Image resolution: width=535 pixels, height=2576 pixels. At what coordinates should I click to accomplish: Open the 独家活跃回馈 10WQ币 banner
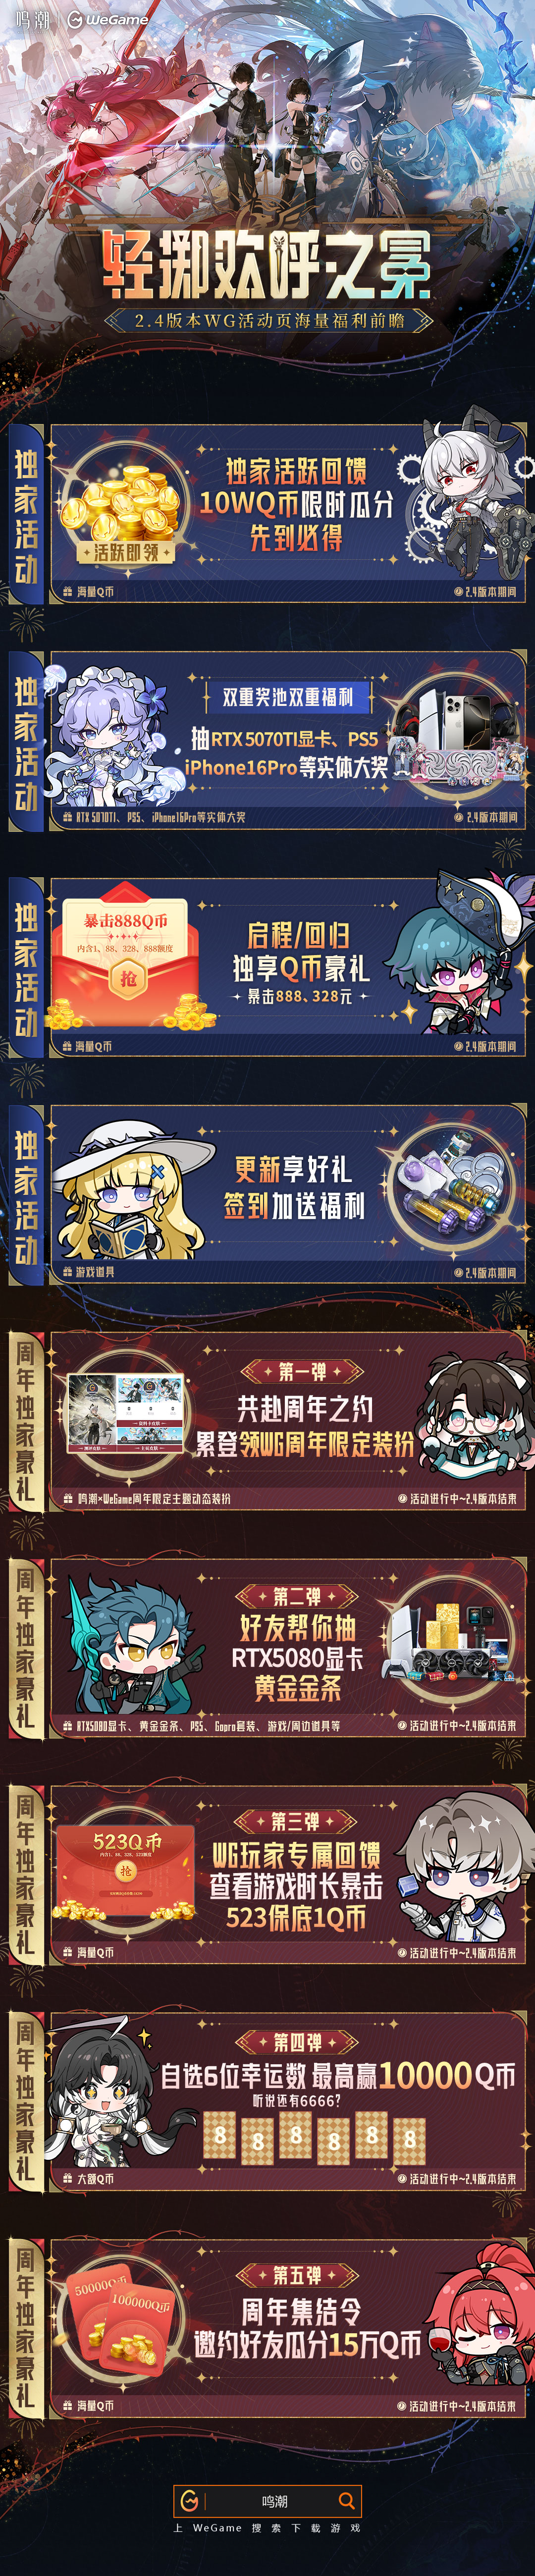(288, 512)
